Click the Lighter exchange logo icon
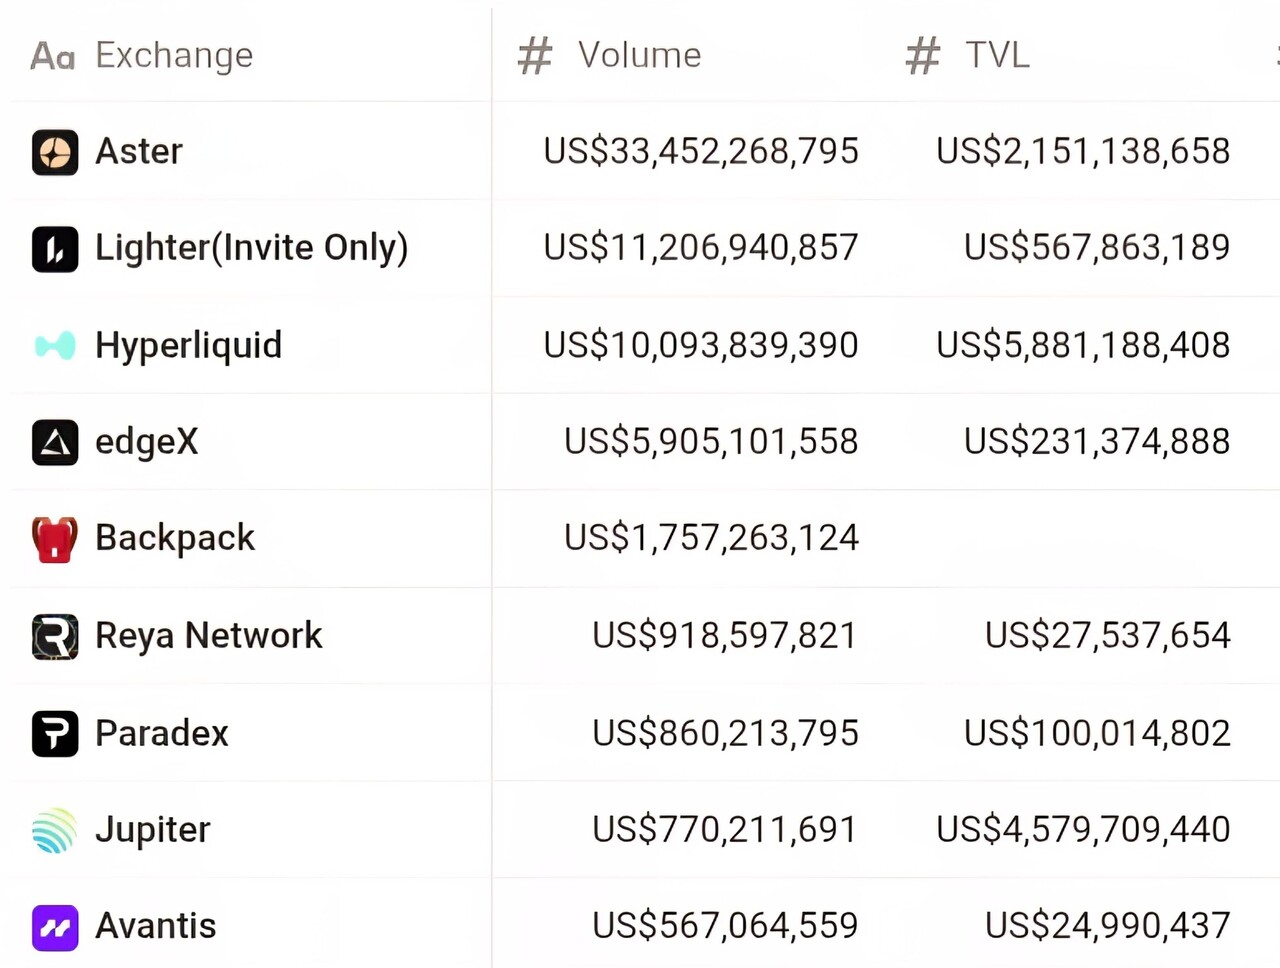This screenshot has width=1280, height=968. click(55, 249)
